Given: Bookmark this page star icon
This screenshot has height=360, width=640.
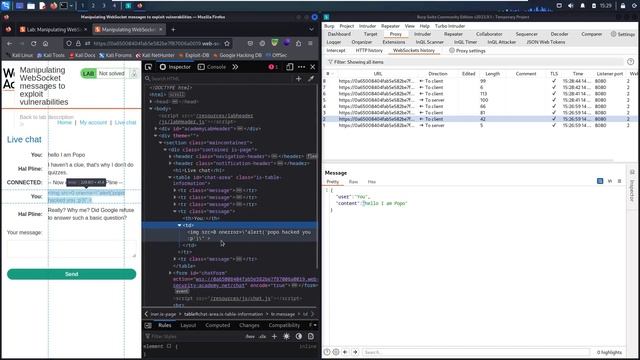Looking at the screenshot, I should tap(227, 43).
